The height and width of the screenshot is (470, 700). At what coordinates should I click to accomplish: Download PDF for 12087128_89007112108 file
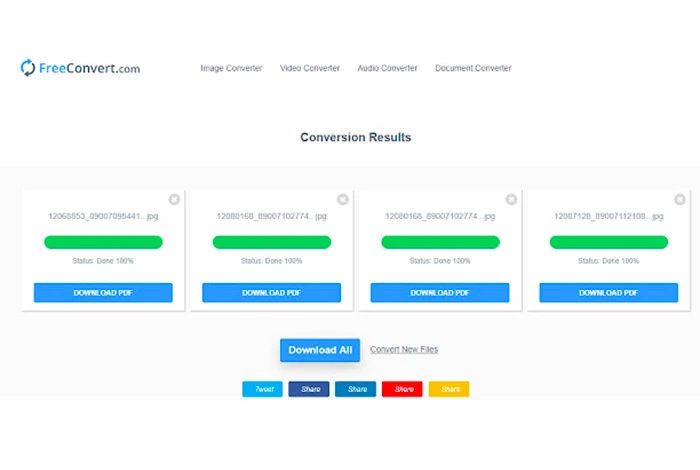coord(608,292)
